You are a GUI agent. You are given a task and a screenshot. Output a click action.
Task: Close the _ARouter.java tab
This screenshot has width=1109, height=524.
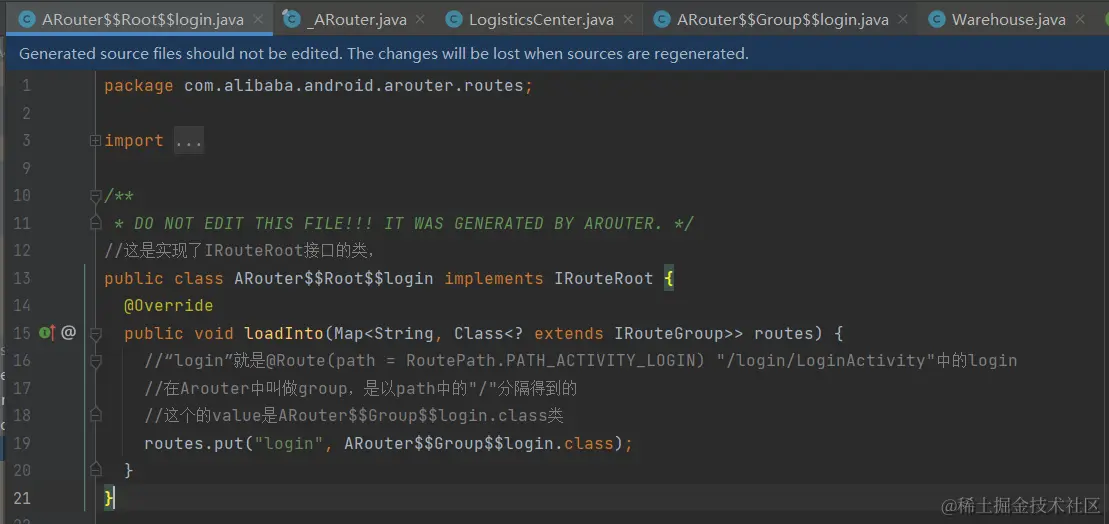[422, 20]
